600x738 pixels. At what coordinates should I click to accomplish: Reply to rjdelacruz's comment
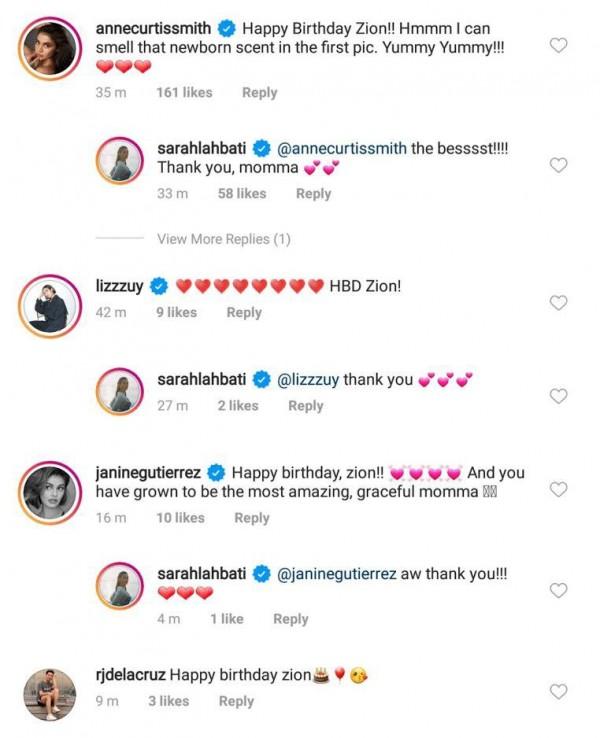pyautogui.click(x=236, y=701)
